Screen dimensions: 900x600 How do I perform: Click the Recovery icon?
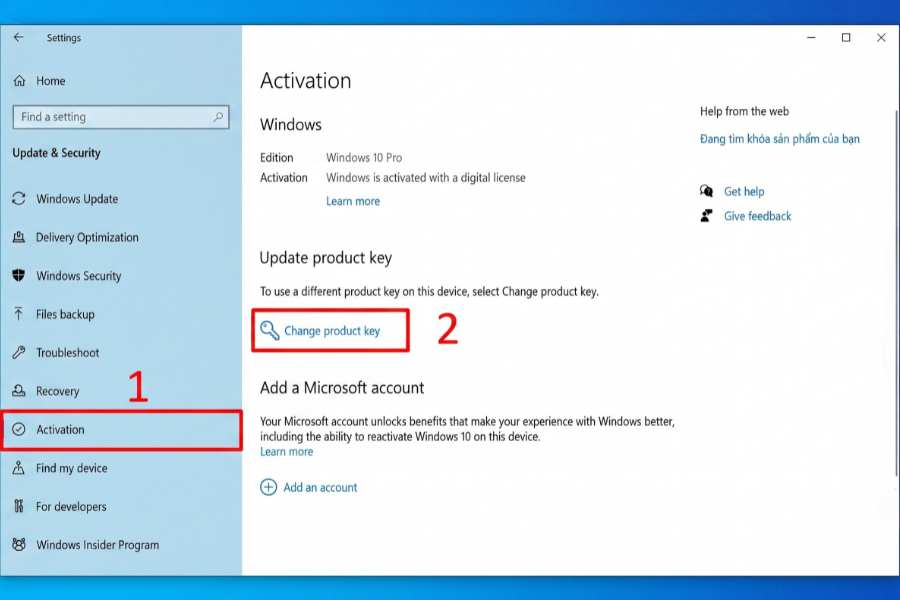(18, 391)
